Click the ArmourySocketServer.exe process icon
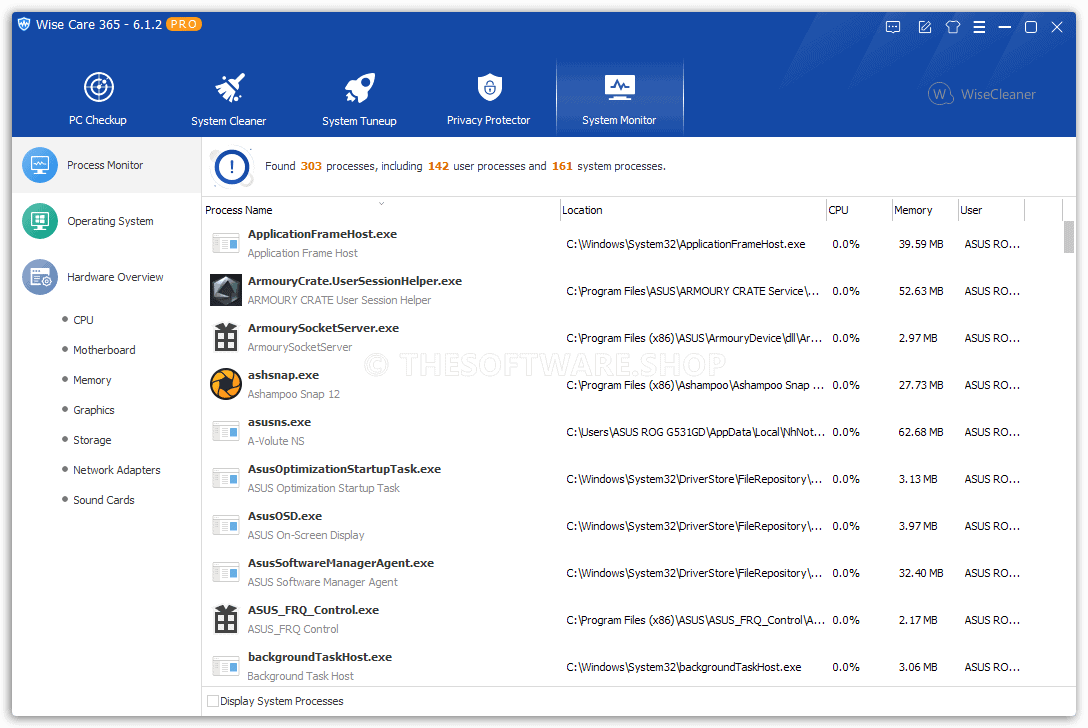Viewport: 1088px width, 728px height. (226, 337)
